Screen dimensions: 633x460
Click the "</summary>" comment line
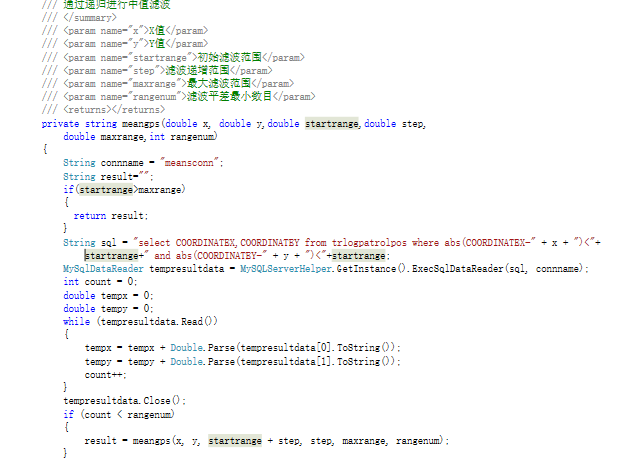tap(79, 17)
